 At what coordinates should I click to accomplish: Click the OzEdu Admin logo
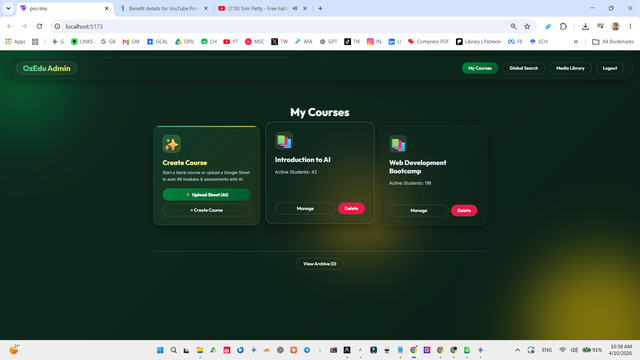click(x=47, y=68)
